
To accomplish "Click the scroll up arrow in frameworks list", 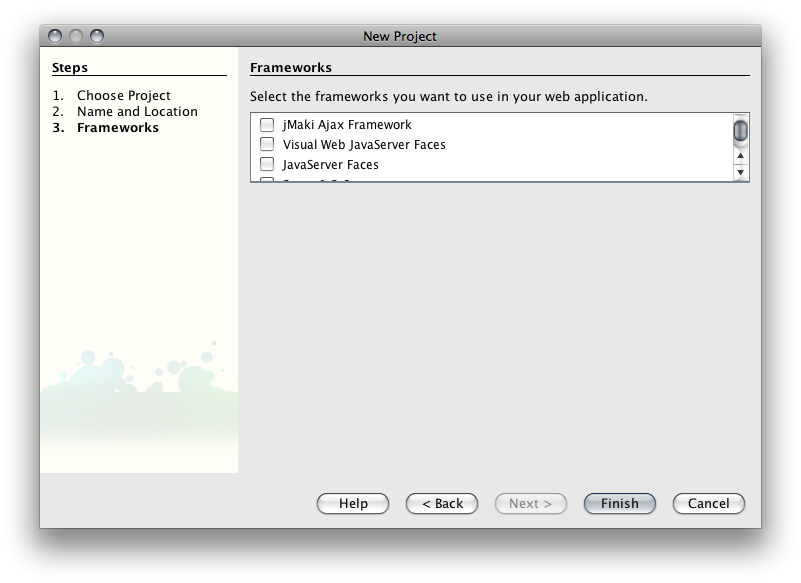I will pos(740,156).
